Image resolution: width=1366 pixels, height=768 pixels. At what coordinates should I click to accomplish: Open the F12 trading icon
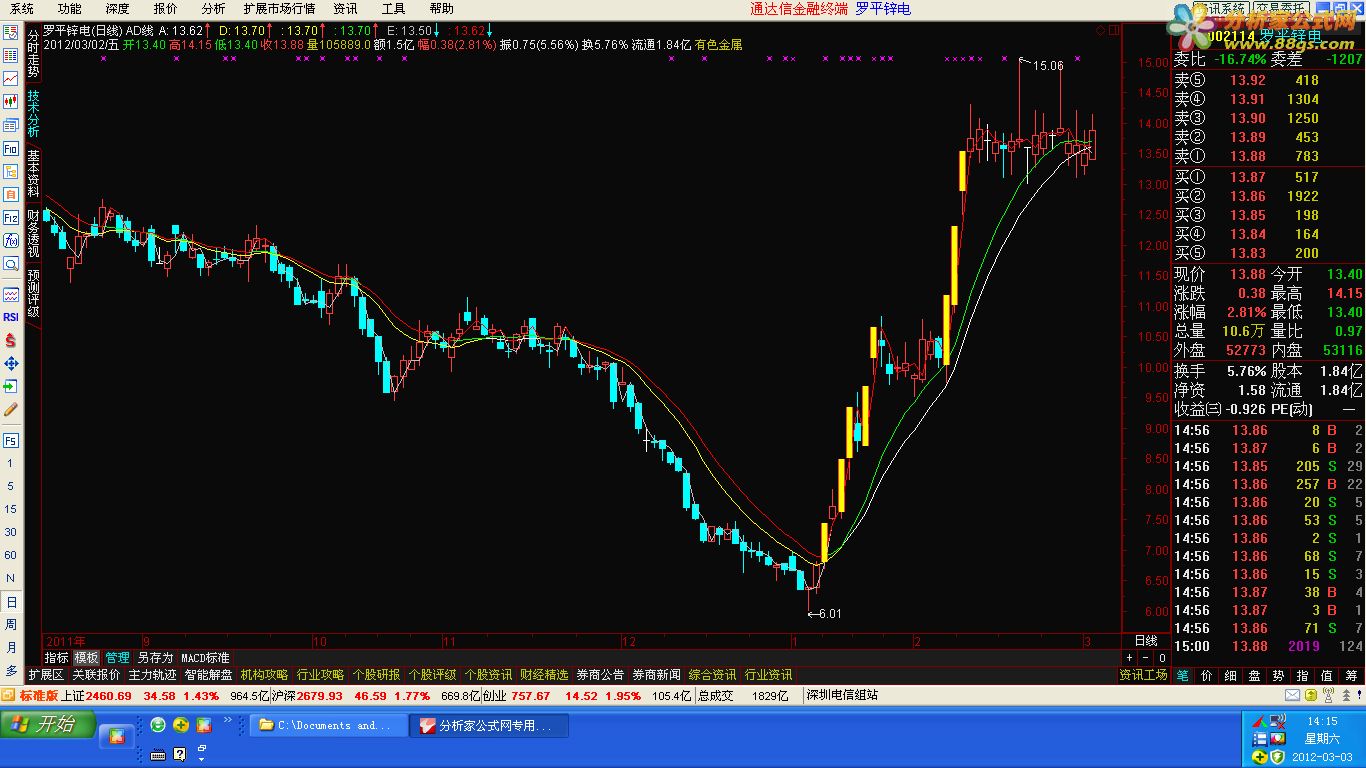11,218
